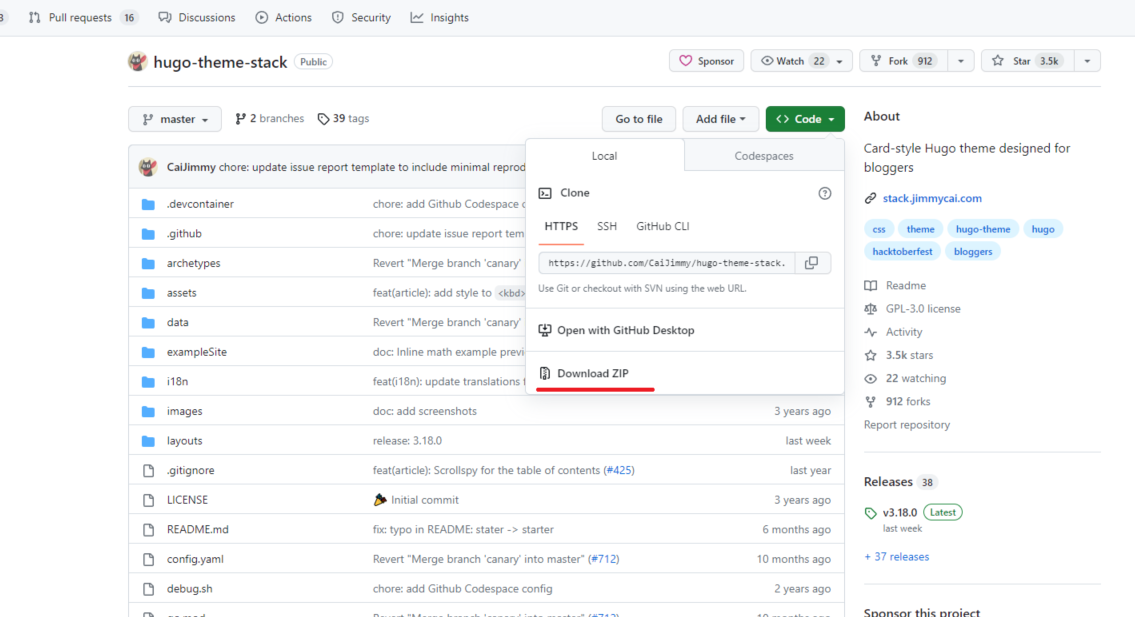This screenshot has width=1135, height=617.
Task: Click the Sponsor button
Action: click(x=706, y=62)
